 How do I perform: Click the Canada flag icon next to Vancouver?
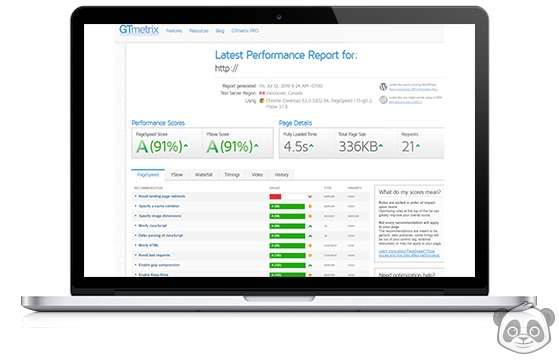tap(262, 93)
